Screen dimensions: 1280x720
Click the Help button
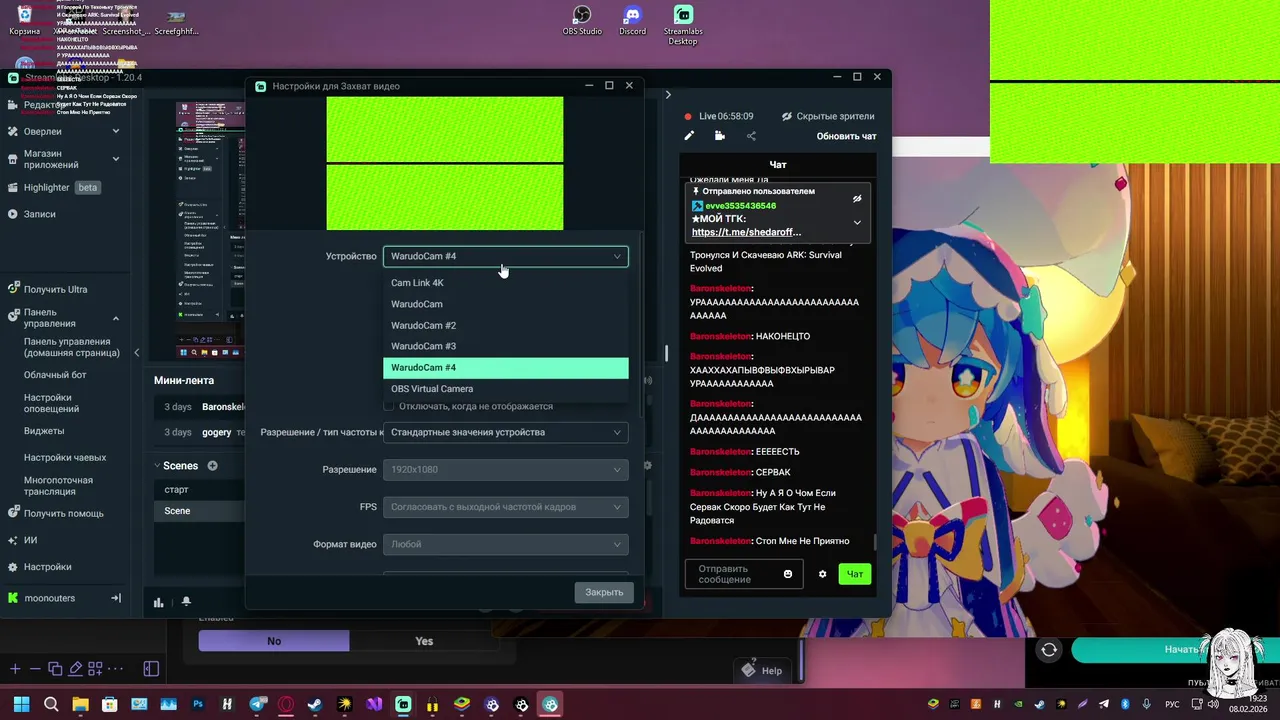762,671
